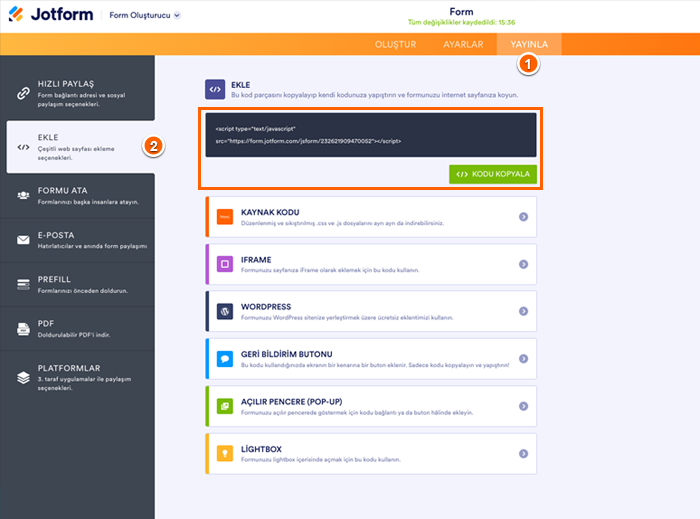
Task: Click inside the embed script code box
Action: (371, 135)
